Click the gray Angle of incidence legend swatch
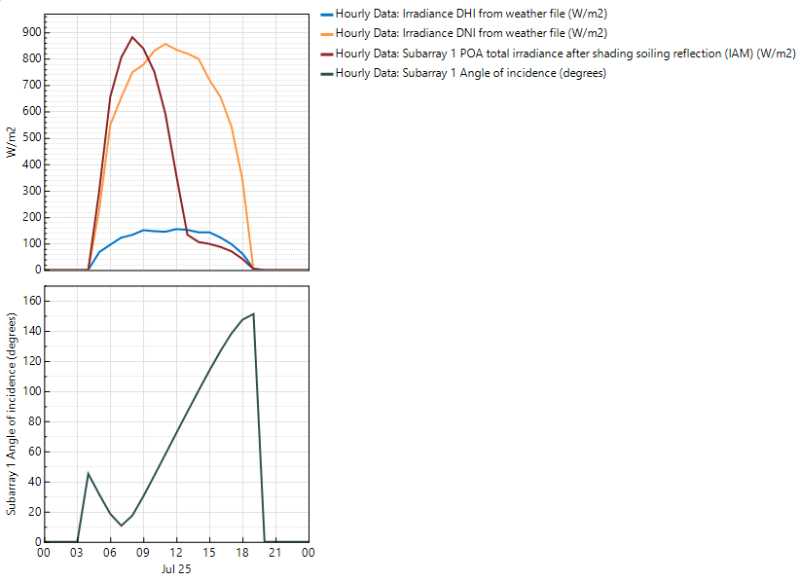Image resolution: width=800 pixels, height=583 pixels. (x=326, y=73)
